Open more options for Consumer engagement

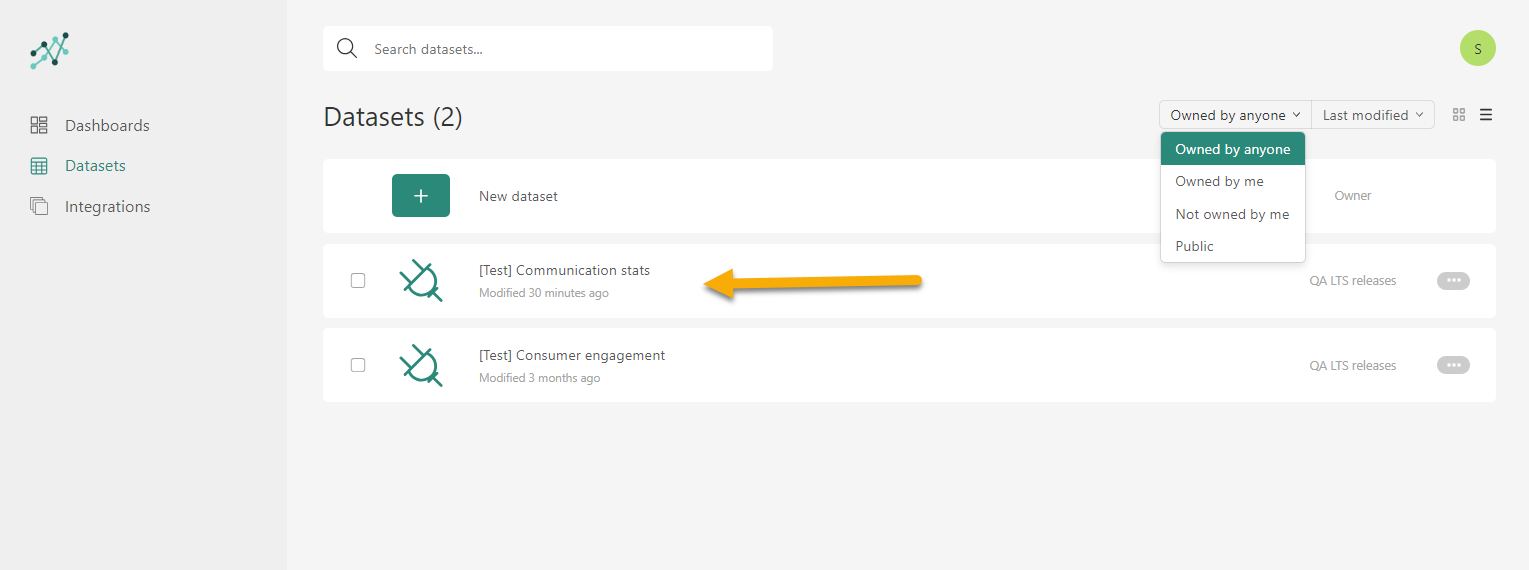click(1453, 365)
